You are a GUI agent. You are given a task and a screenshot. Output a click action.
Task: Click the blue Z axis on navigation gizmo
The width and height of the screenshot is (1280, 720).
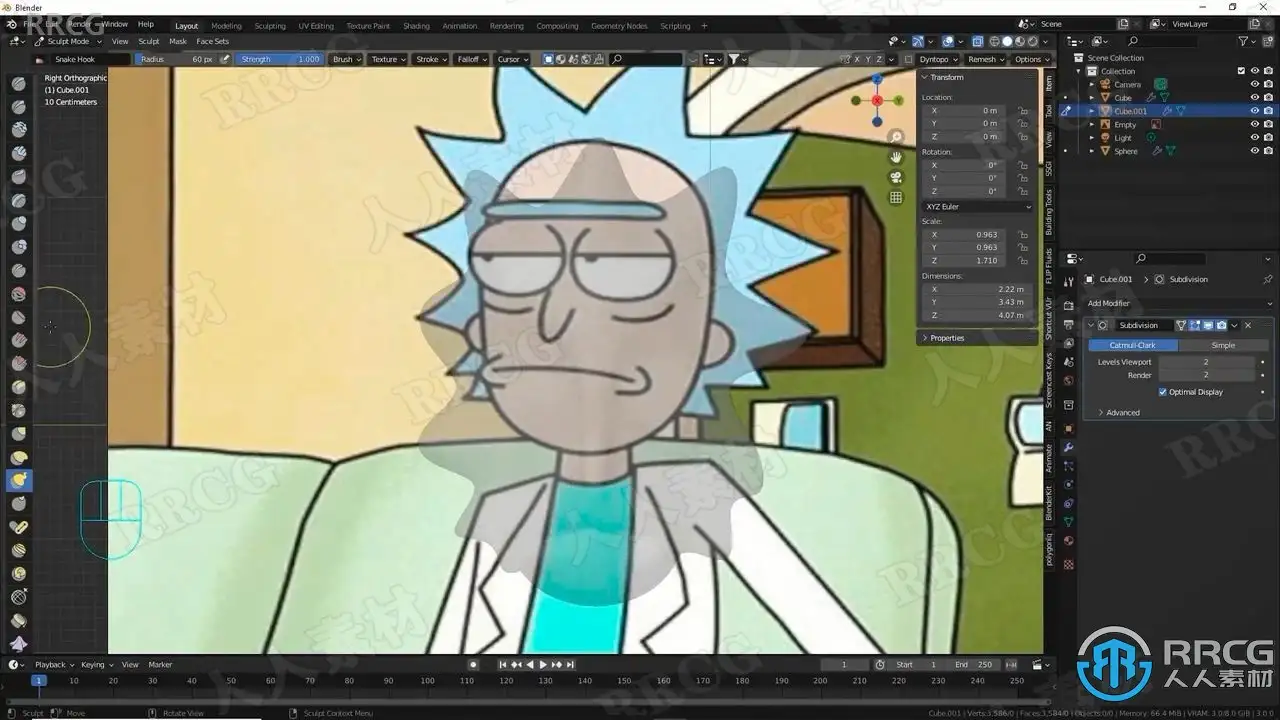click(x=877, y=78)
